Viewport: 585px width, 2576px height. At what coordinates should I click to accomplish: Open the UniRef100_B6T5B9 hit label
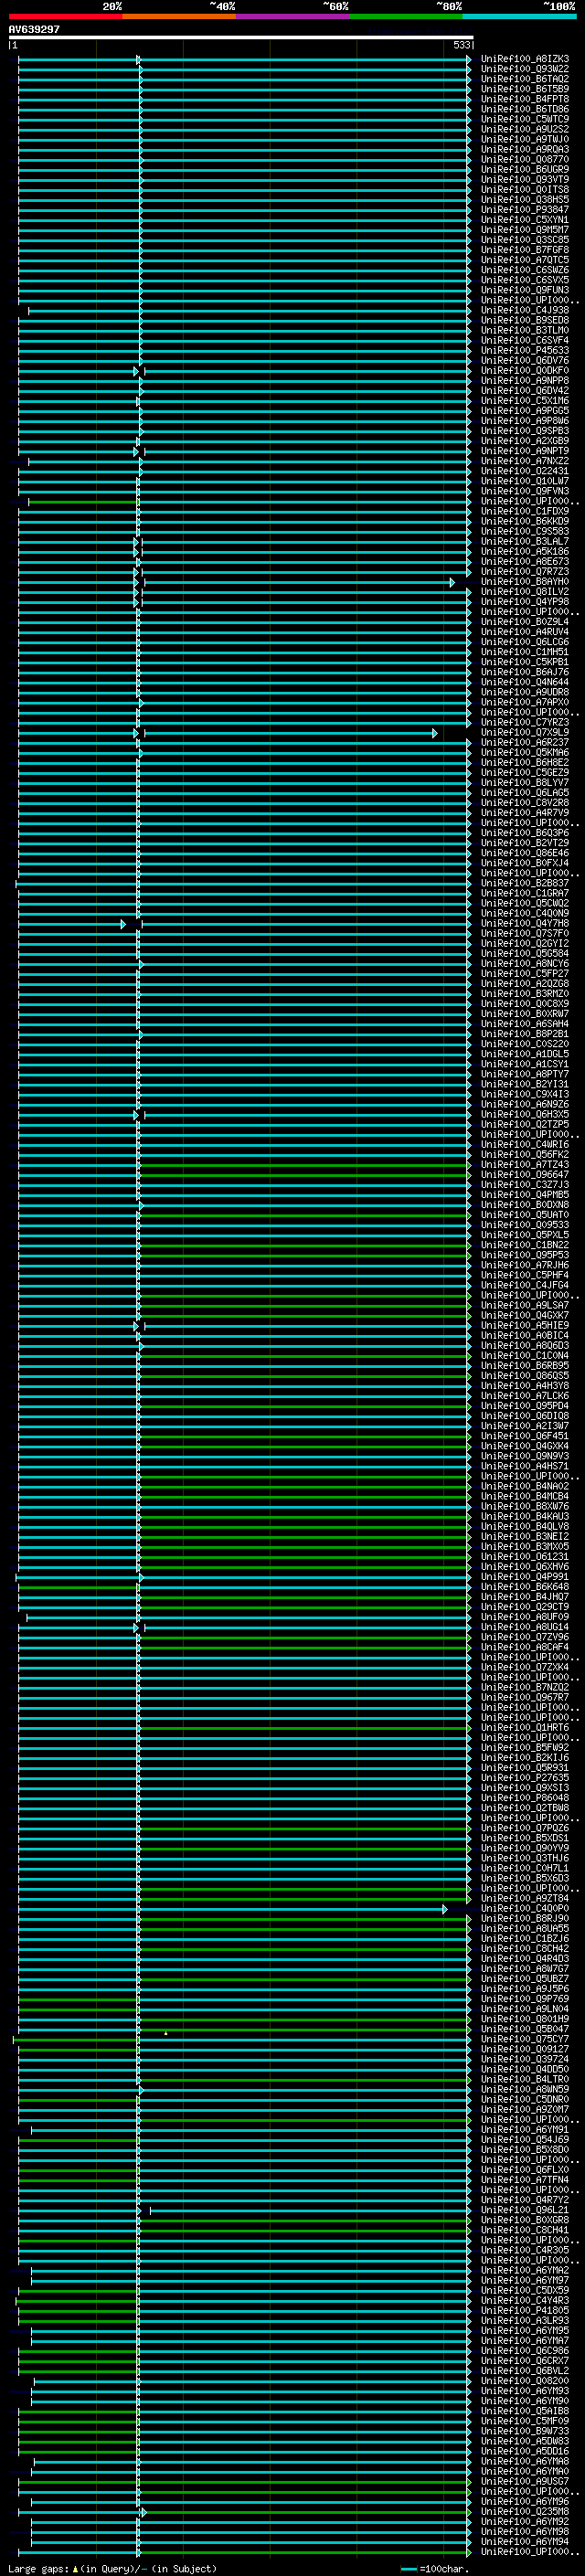[525, 89]
